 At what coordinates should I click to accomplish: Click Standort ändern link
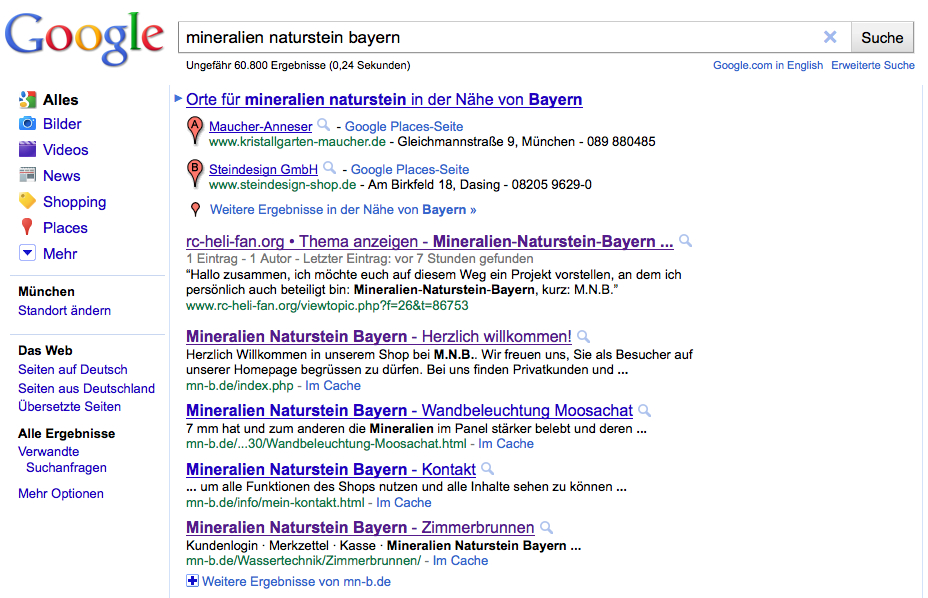click(x=64, y=310)
